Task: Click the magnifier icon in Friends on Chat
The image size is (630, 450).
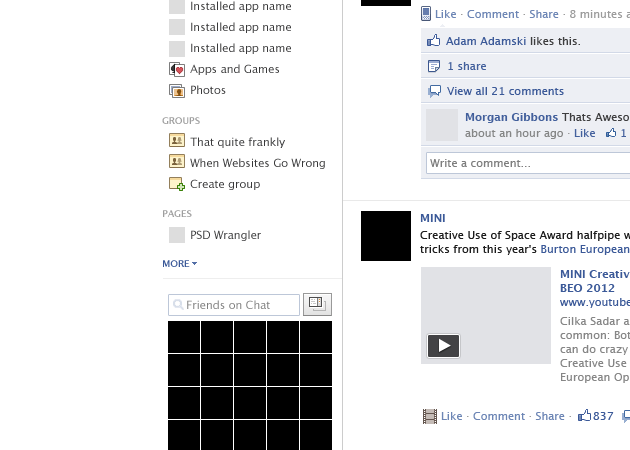Action: [178, 305]
